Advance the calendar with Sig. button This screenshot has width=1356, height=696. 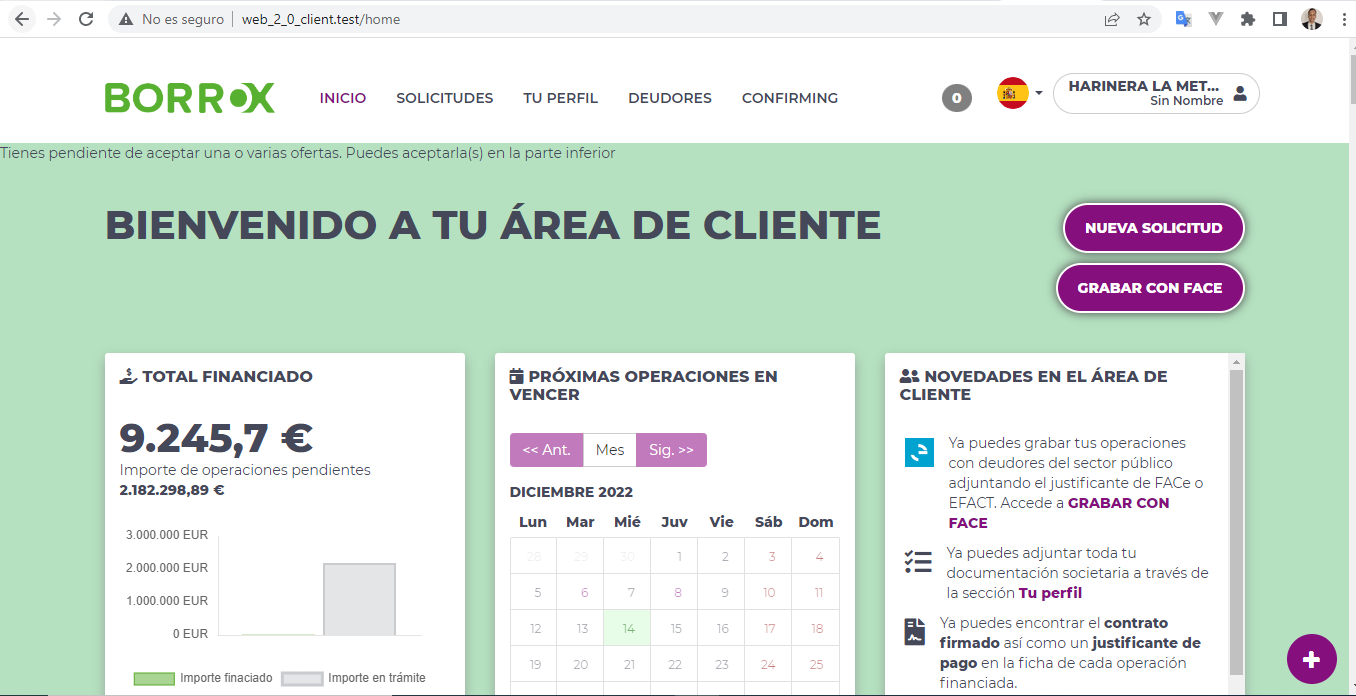pos(671,449)
